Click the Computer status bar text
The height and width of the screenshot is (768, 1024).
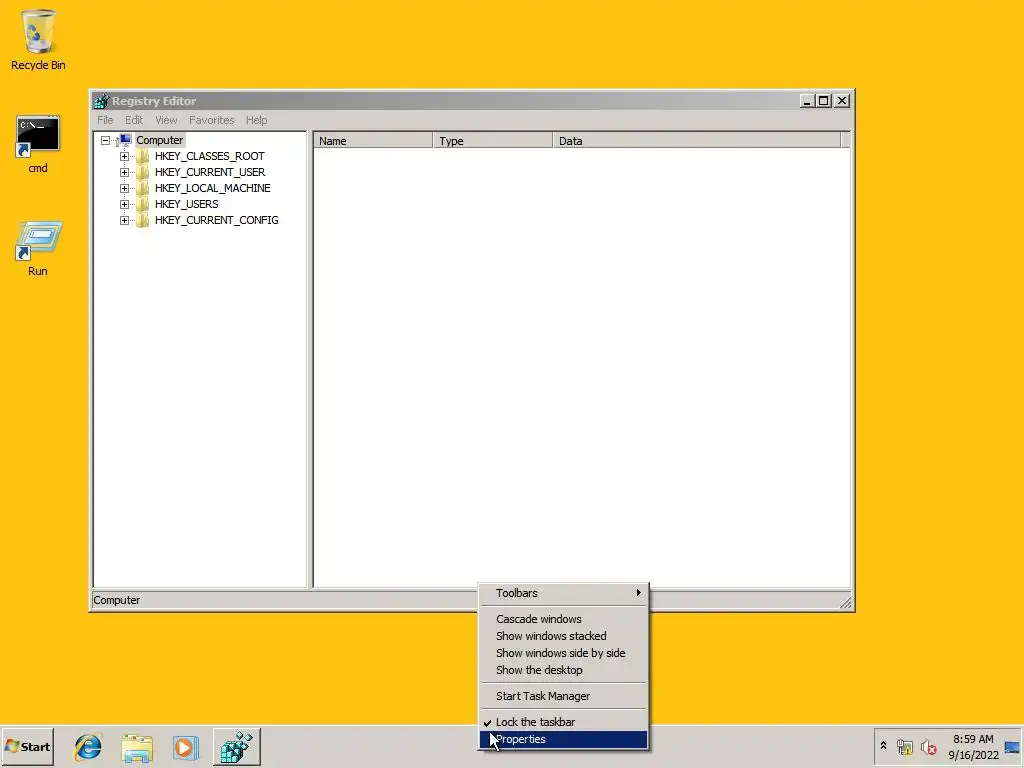(116, 600)
